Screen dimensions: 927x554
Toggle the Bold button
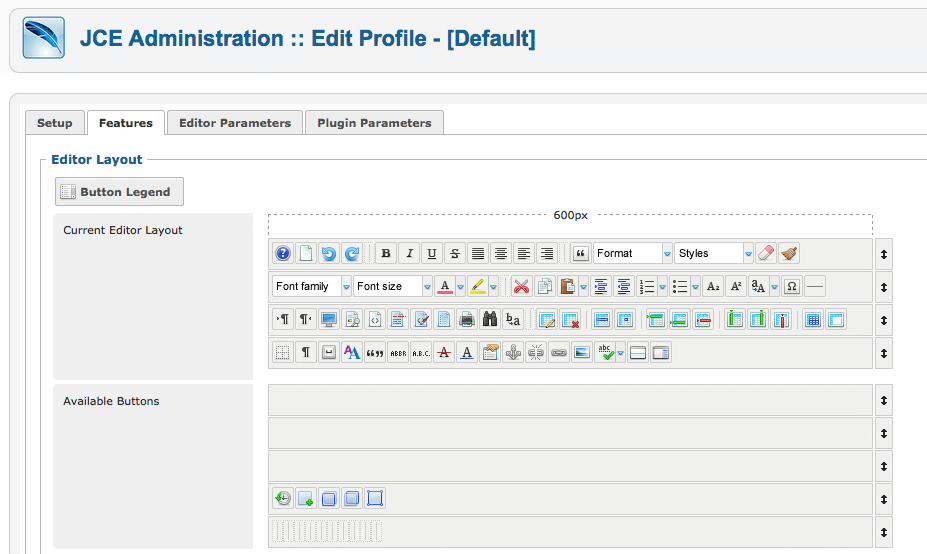pos(386,254)
